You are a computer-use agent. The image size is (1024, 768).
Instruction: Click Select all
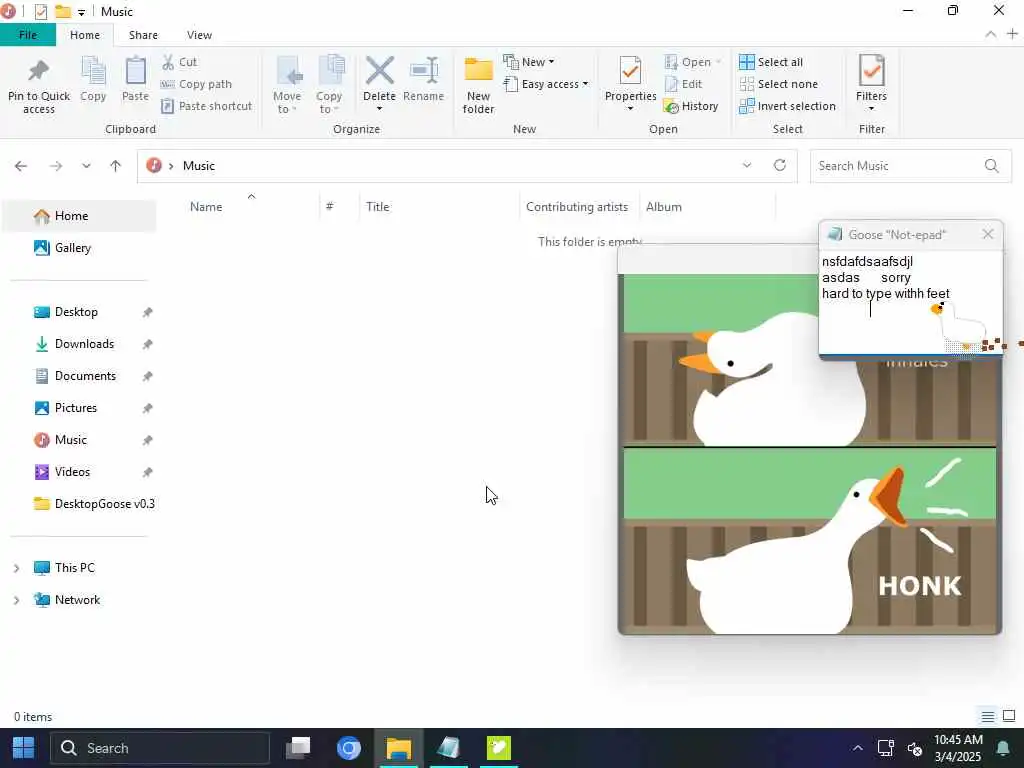click(771, 62)
